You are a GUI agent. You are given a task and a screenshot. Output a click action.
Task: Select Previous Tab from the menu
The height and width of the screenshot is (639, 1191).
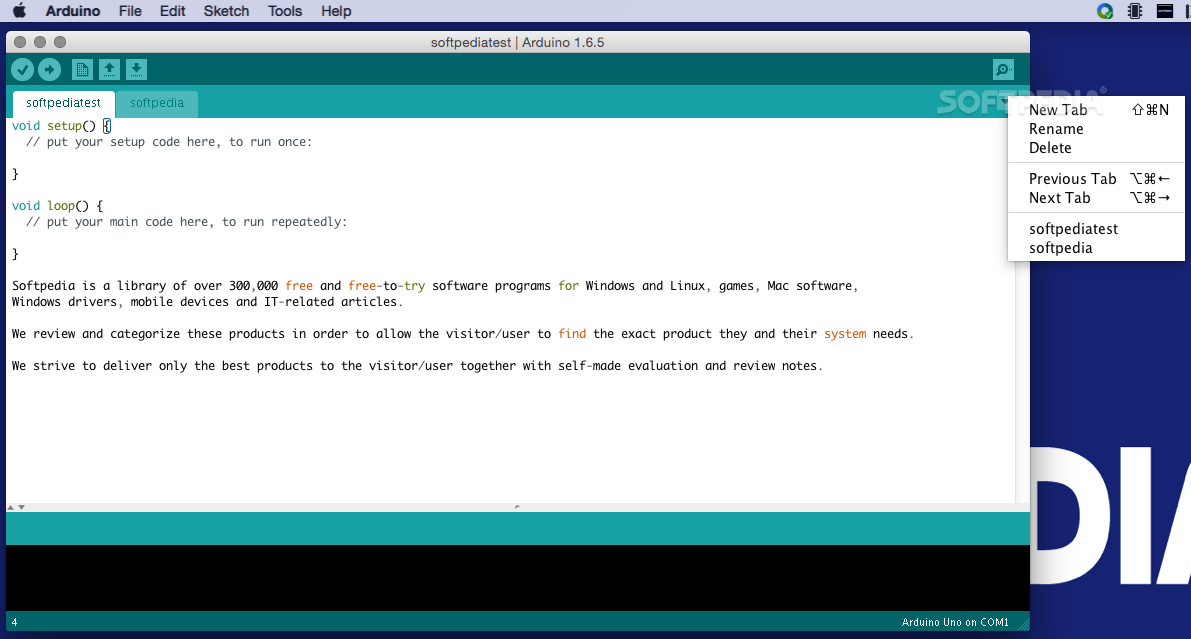click(1072, 178)
